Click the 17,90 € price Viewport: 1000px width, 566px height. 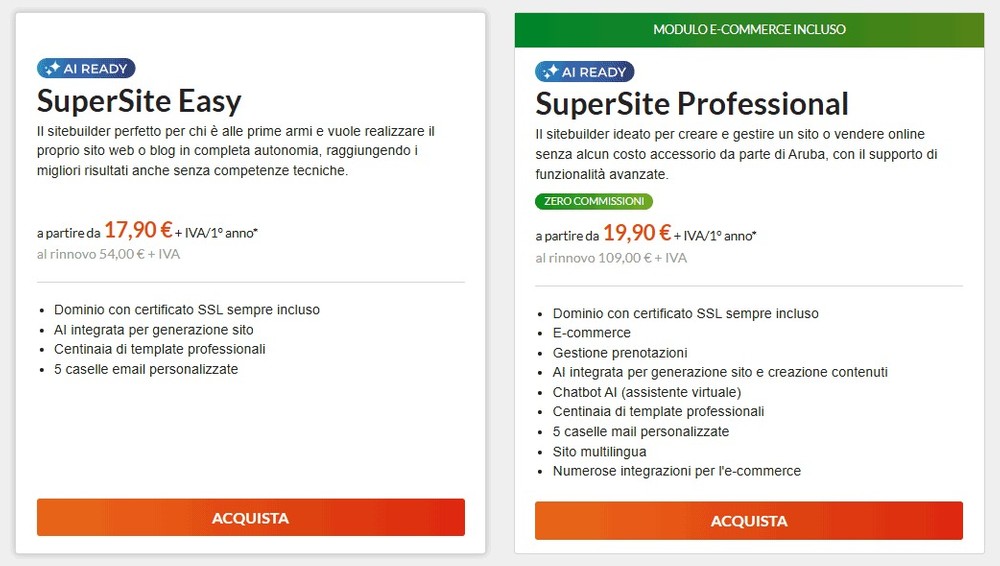(138, 230)
